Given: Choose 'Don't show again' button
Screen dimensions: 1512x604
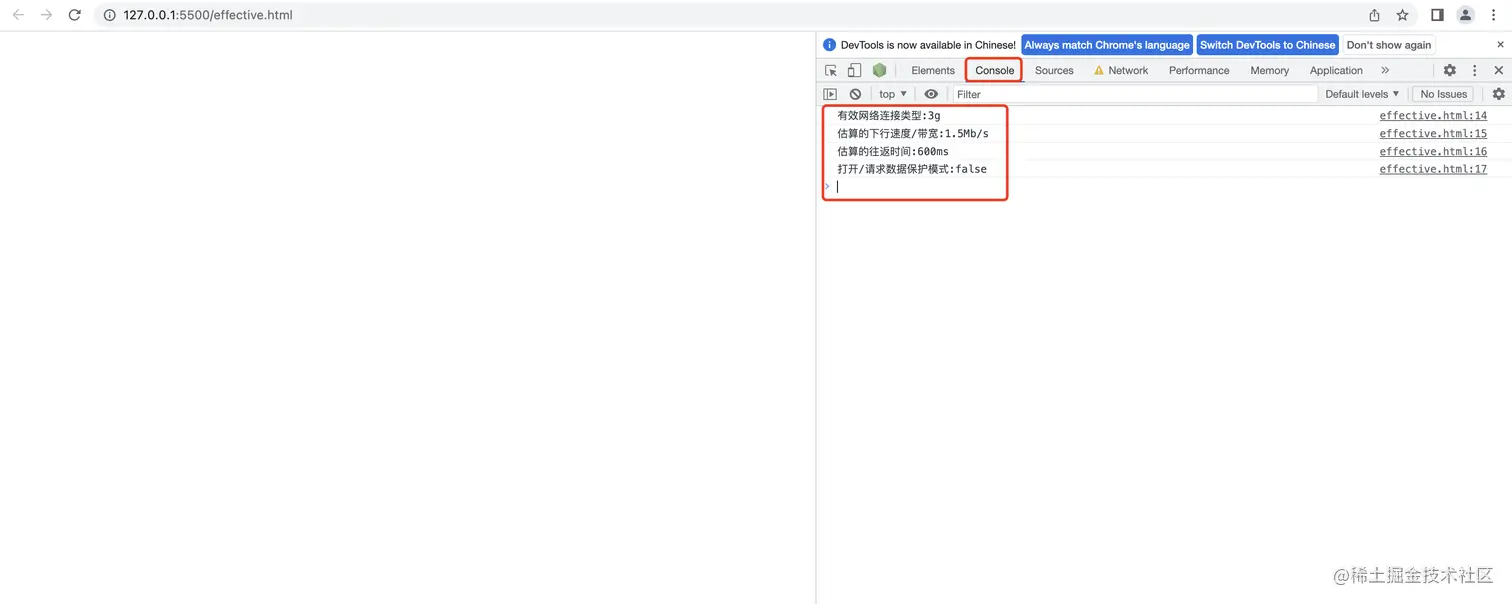Looking at the screenshot, I should coord(1388,45).
